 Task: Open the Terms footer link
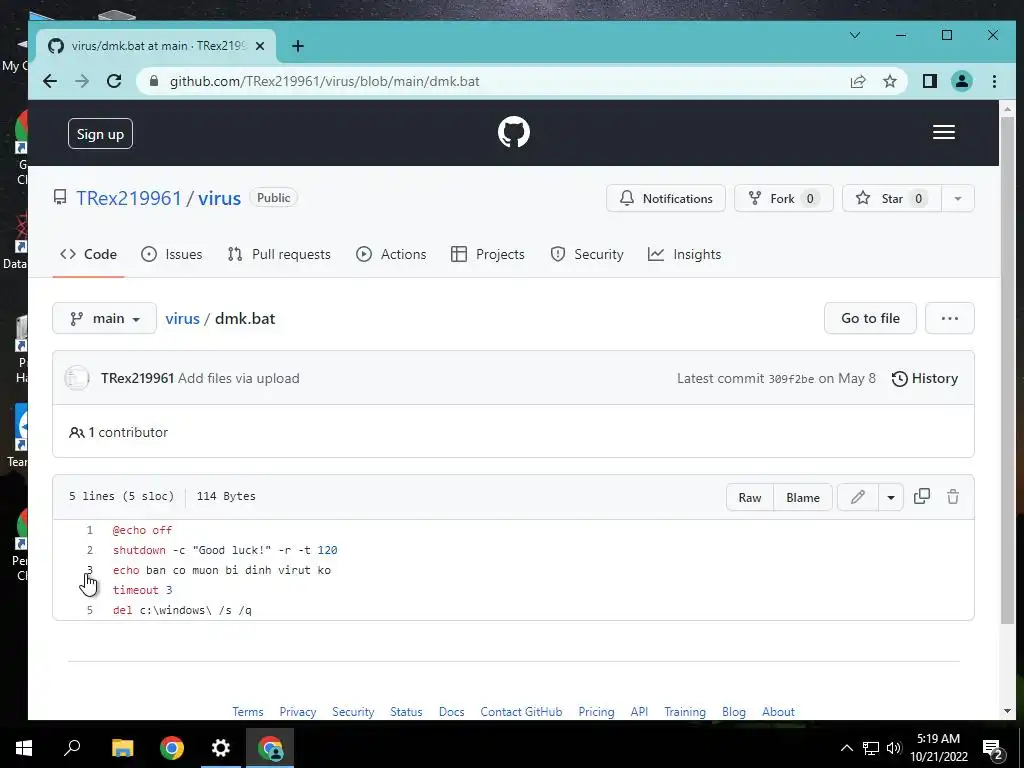[248, 711]
